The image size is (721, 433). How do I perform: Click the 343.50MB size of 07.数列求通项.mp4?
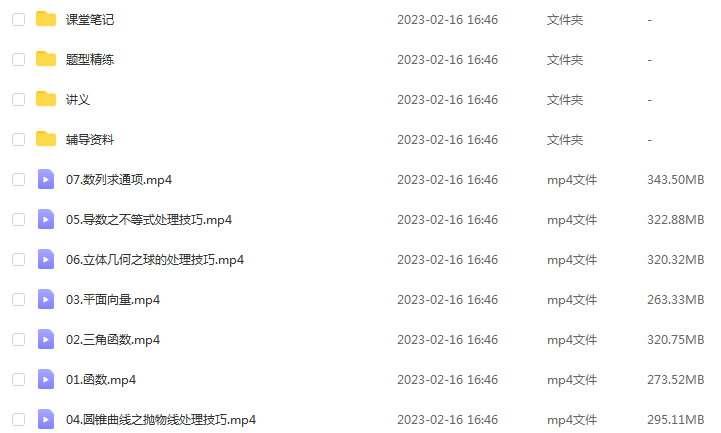(675, 179)
